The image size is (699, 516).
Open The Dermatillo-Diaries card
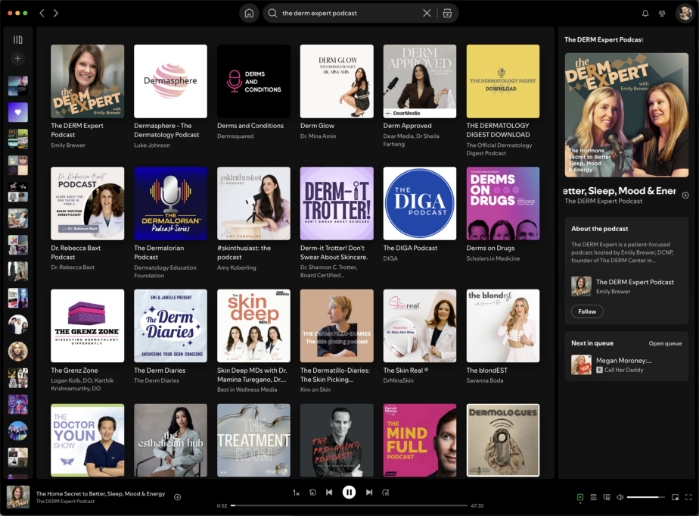tap(337, 341)
